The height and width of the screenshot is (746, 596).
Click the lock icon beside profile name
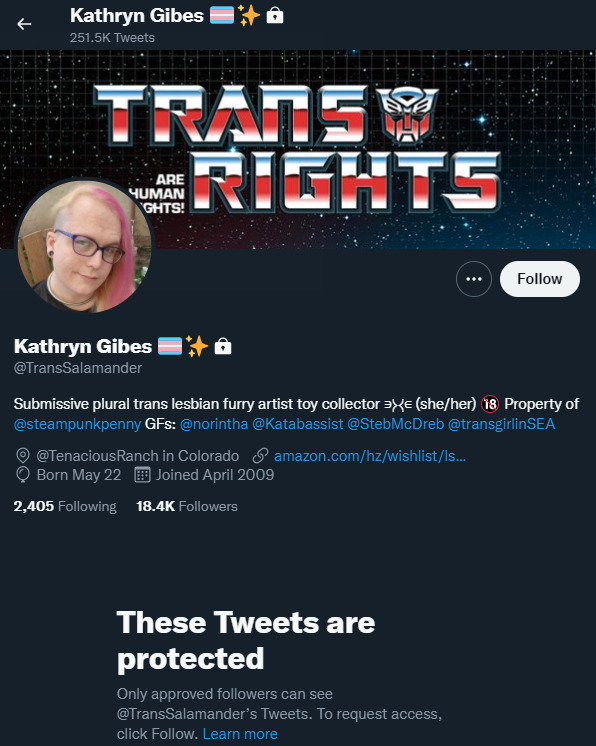(223, 346)
